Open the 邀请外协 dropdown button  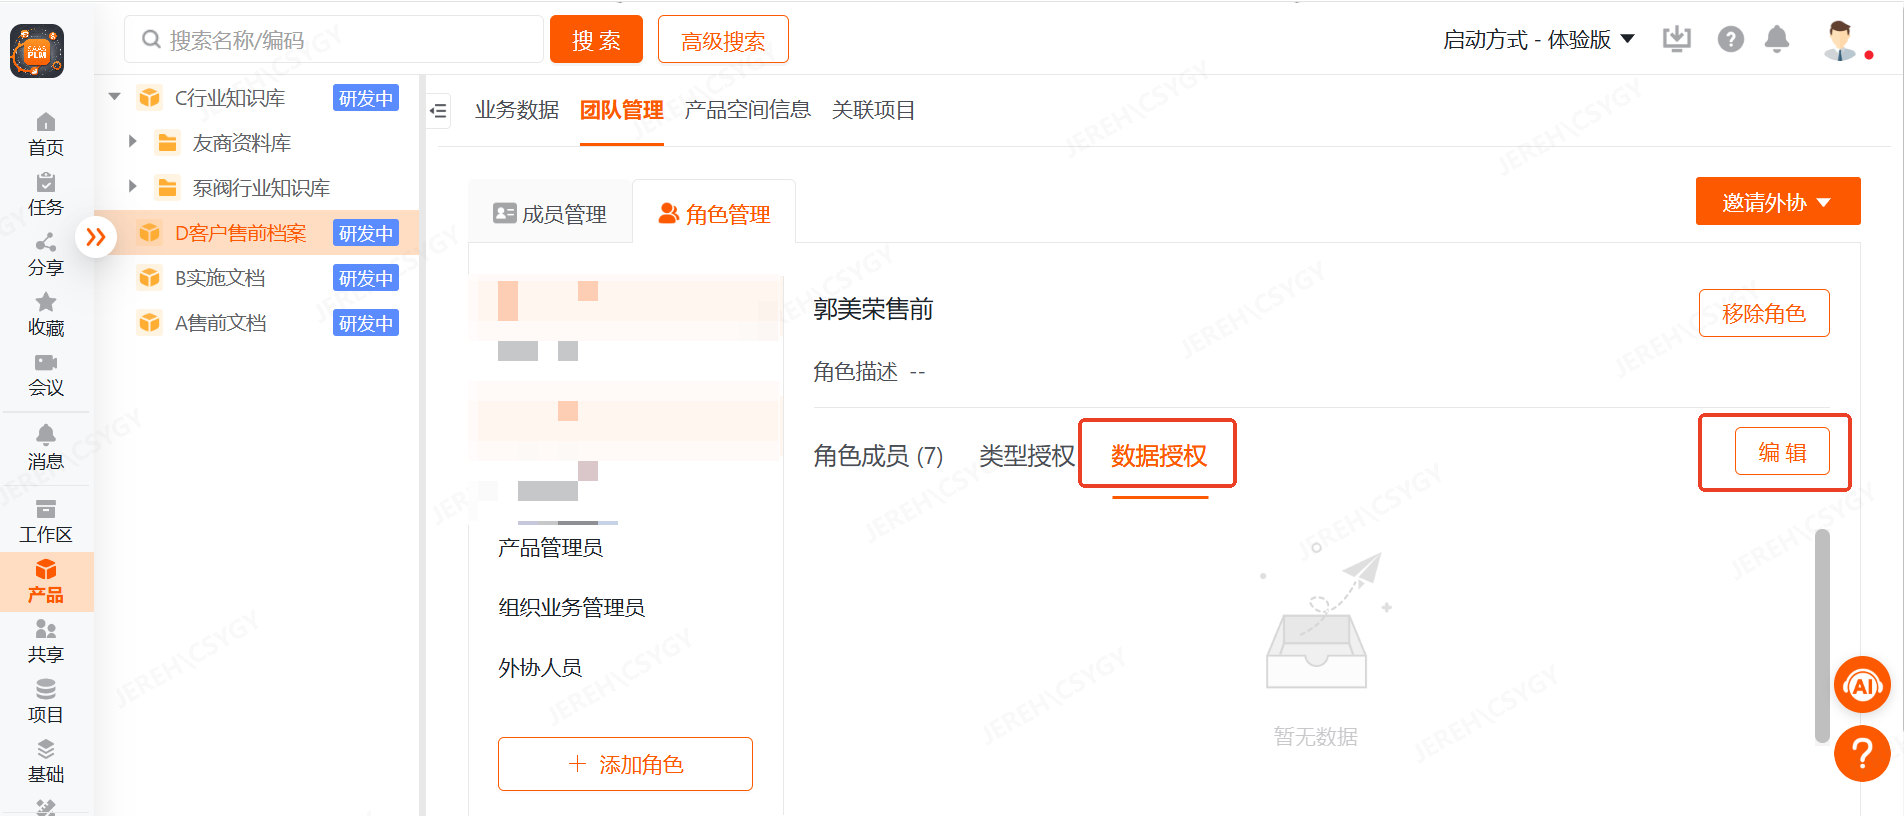(1778, 202)
